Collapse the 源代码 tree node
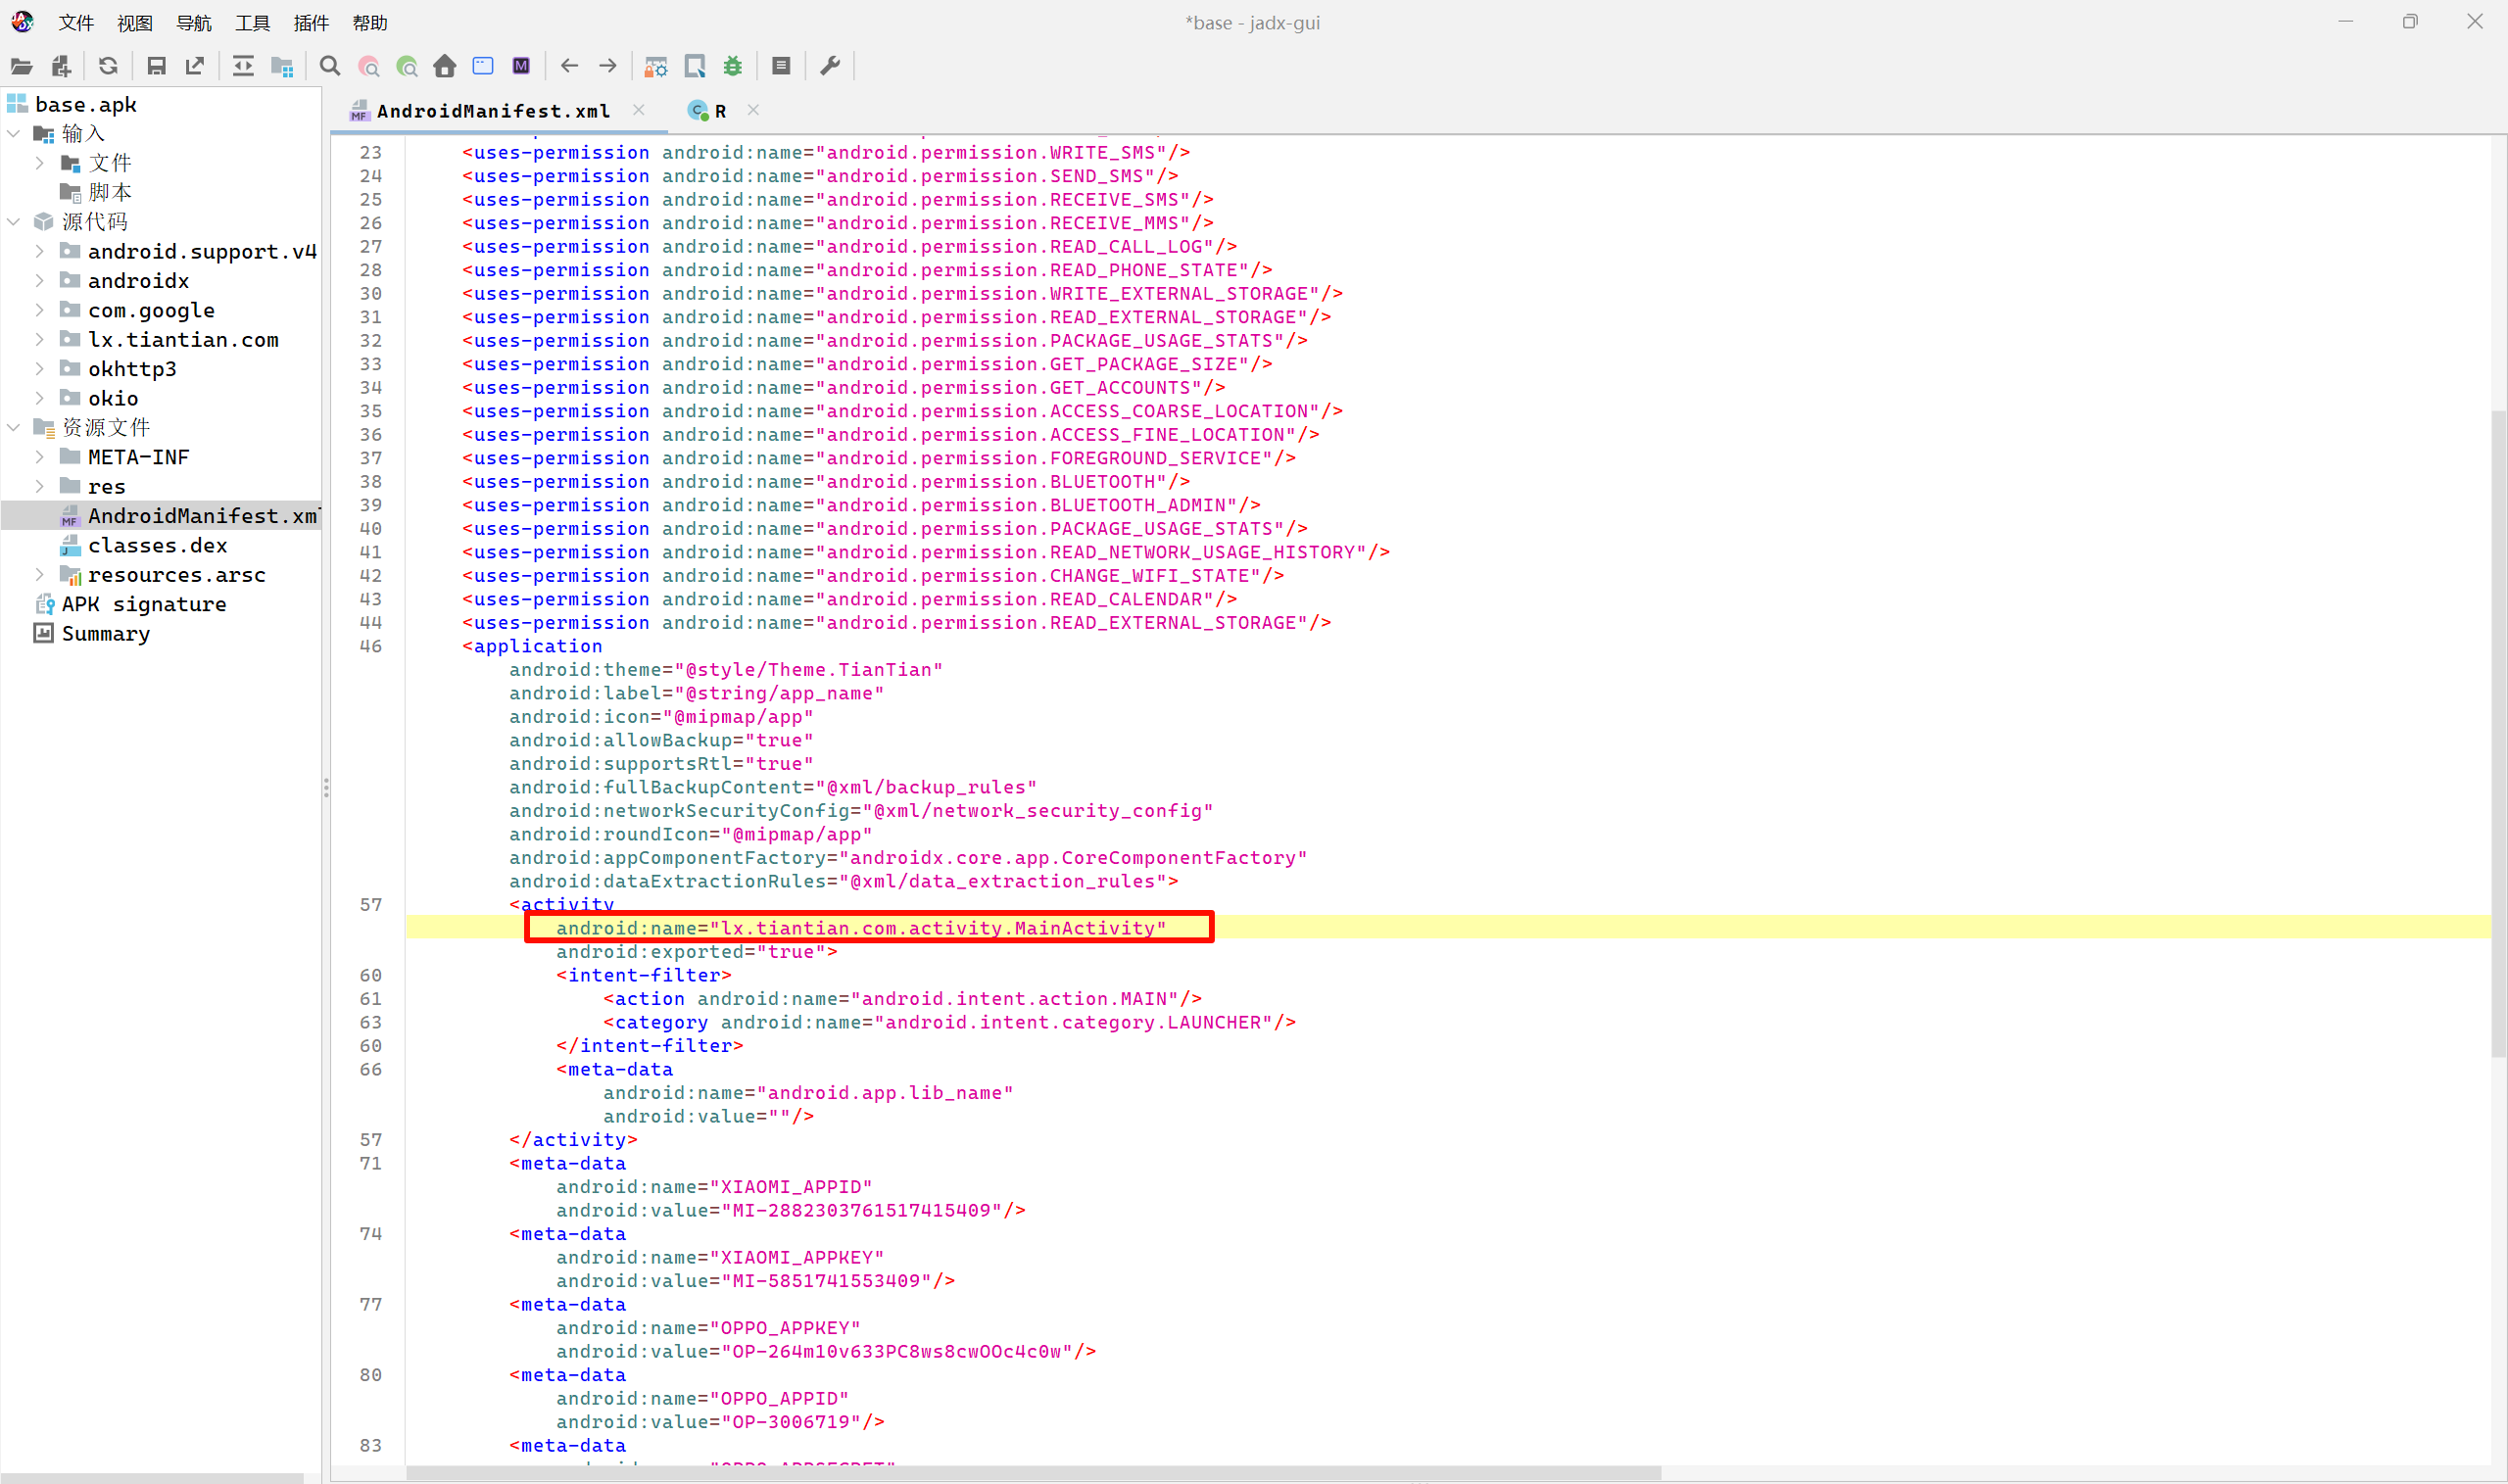Viewport: 2508px width, 1484px height. coord(14,222)
